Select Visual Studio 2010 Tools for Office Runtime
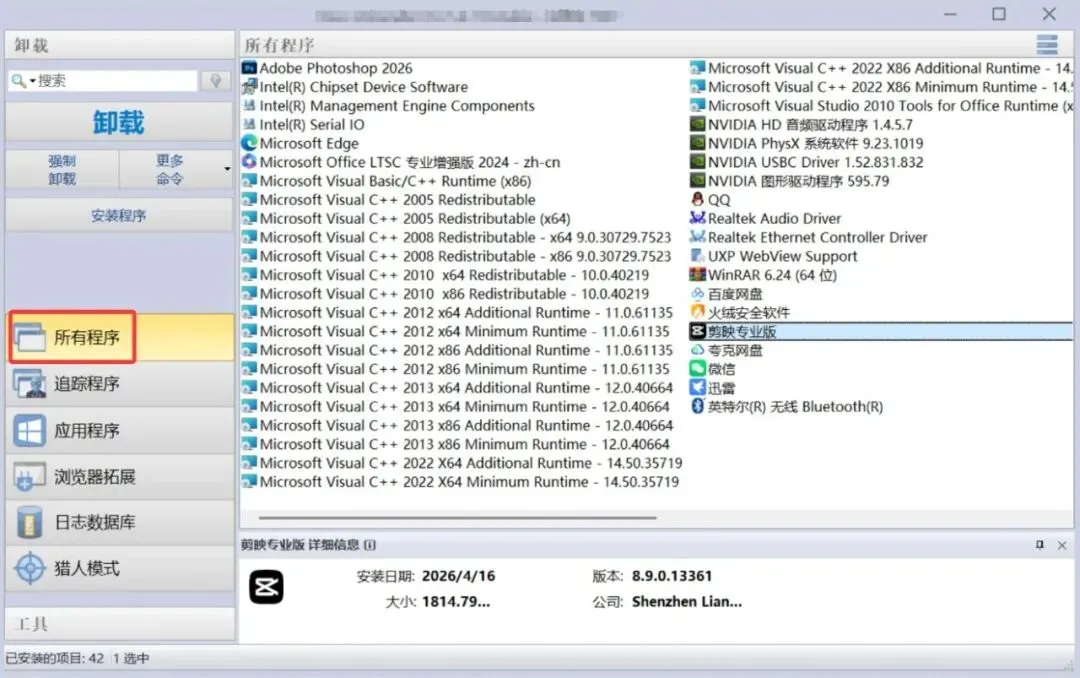The height and width of the screenshot is (678, 1080). click(881, 106)
